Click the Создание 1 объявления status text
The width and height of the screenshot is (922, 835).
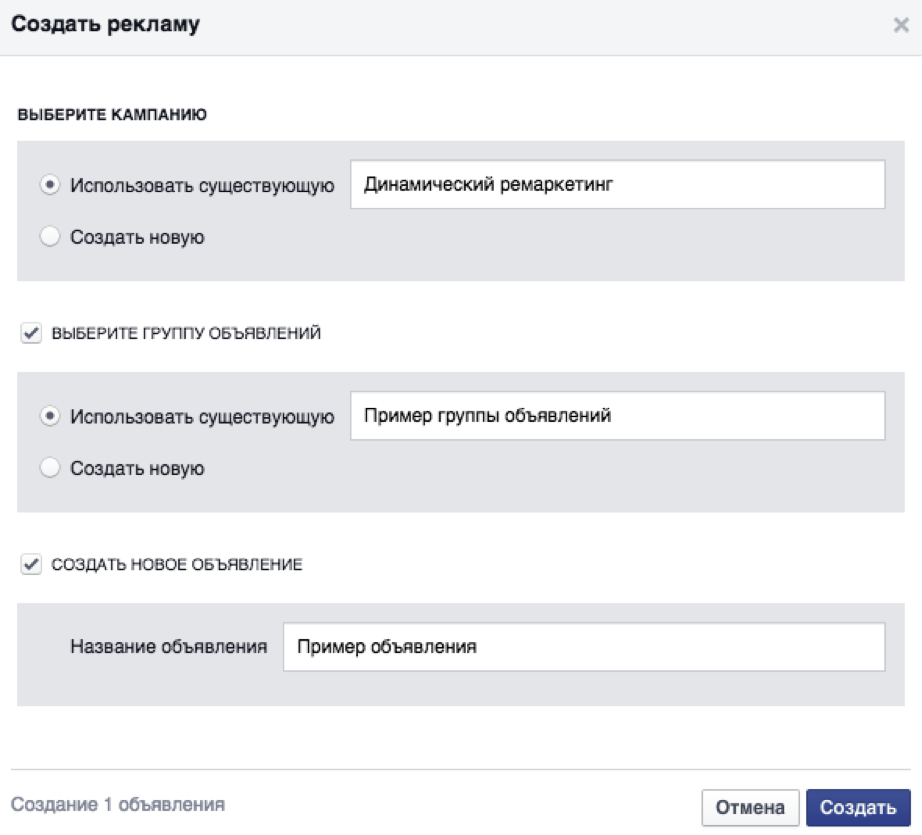point(118,804)
